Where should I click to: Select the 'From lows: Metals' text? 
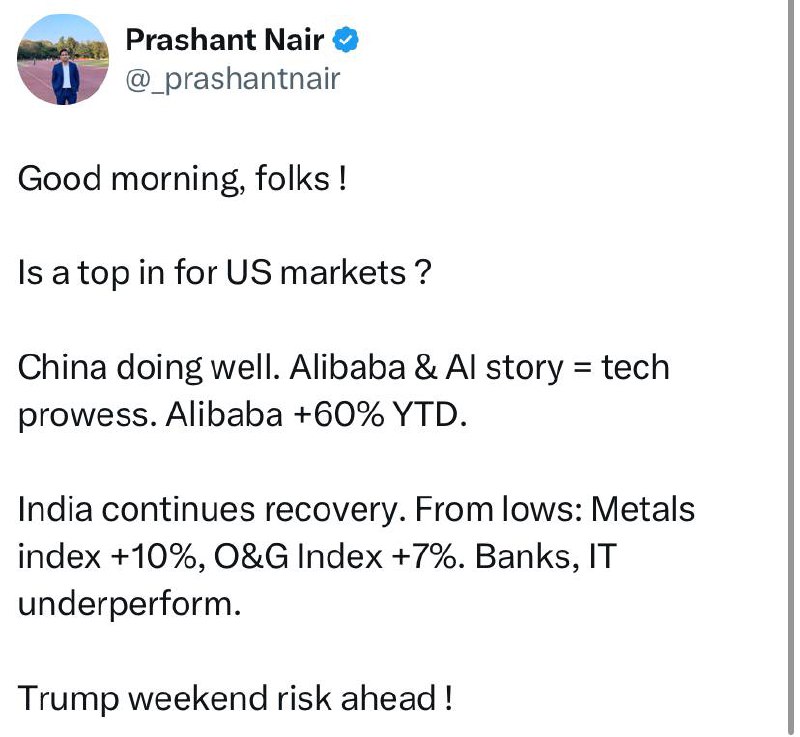555,509
